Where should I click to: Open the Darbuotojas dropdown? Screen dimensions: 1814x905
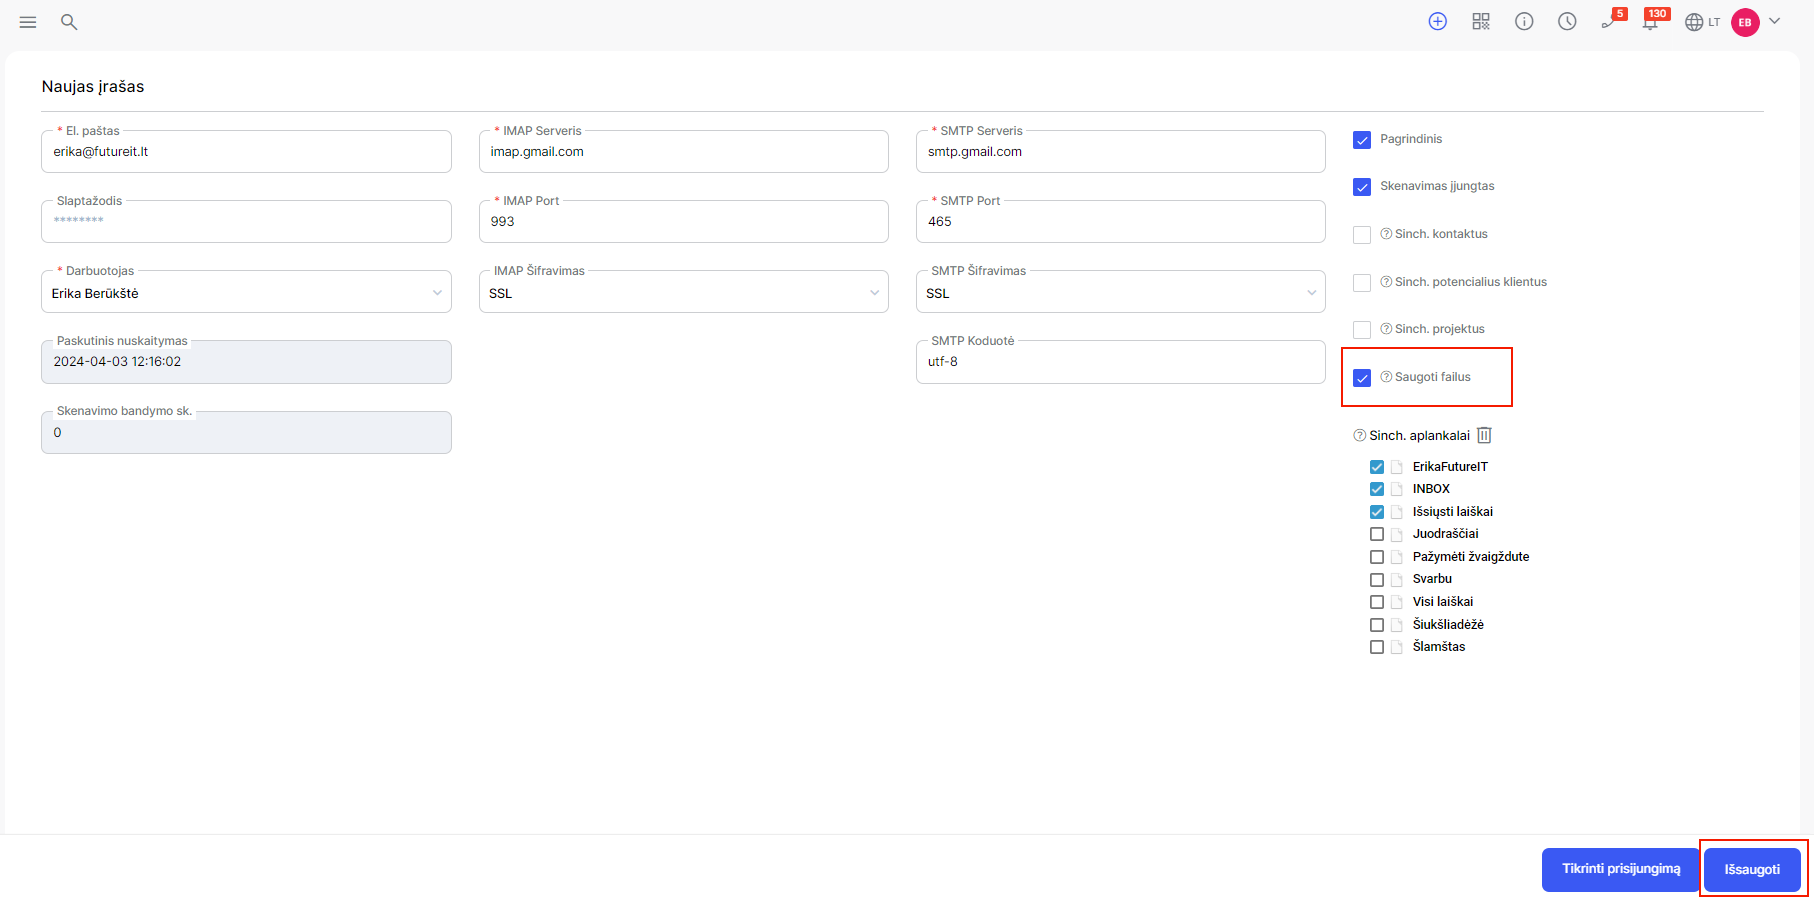246,292
